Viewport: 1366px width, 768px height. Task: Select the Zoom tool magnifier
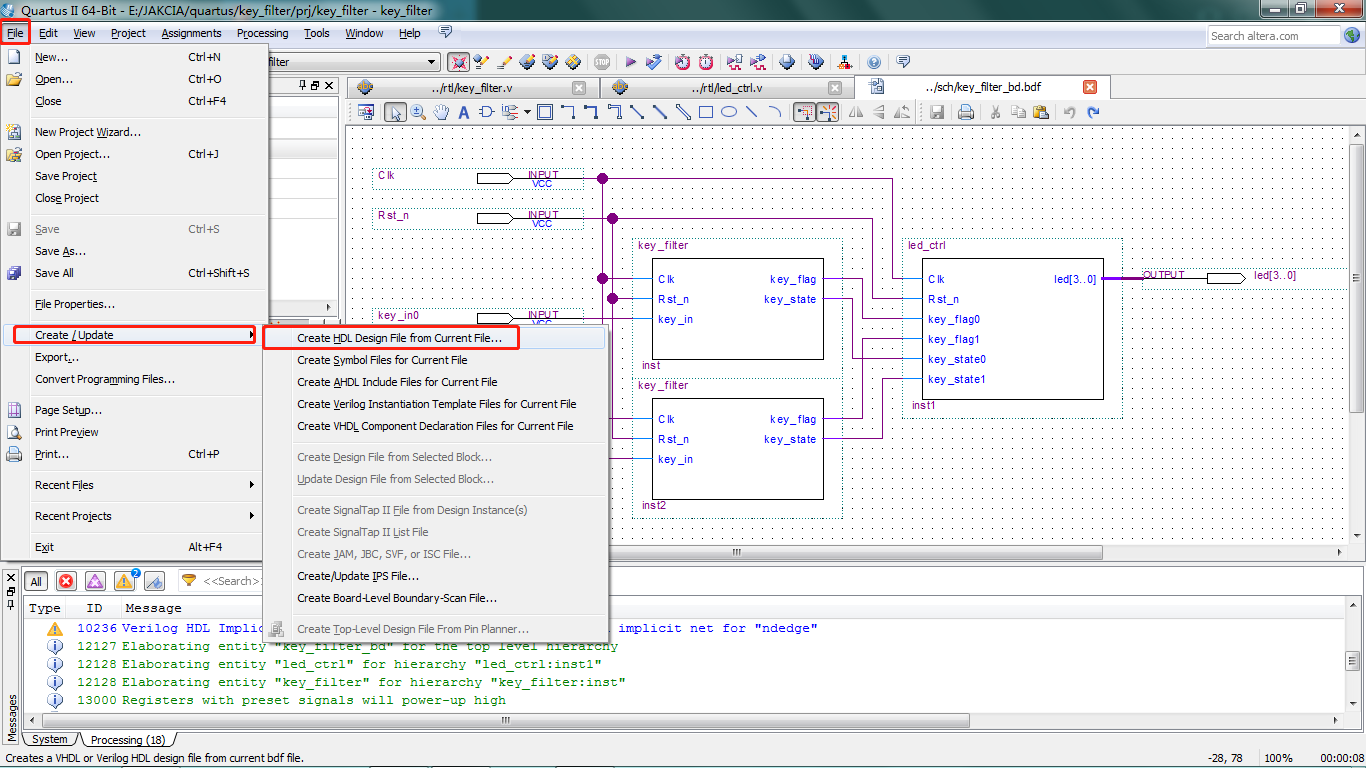[x=418, y=112]
